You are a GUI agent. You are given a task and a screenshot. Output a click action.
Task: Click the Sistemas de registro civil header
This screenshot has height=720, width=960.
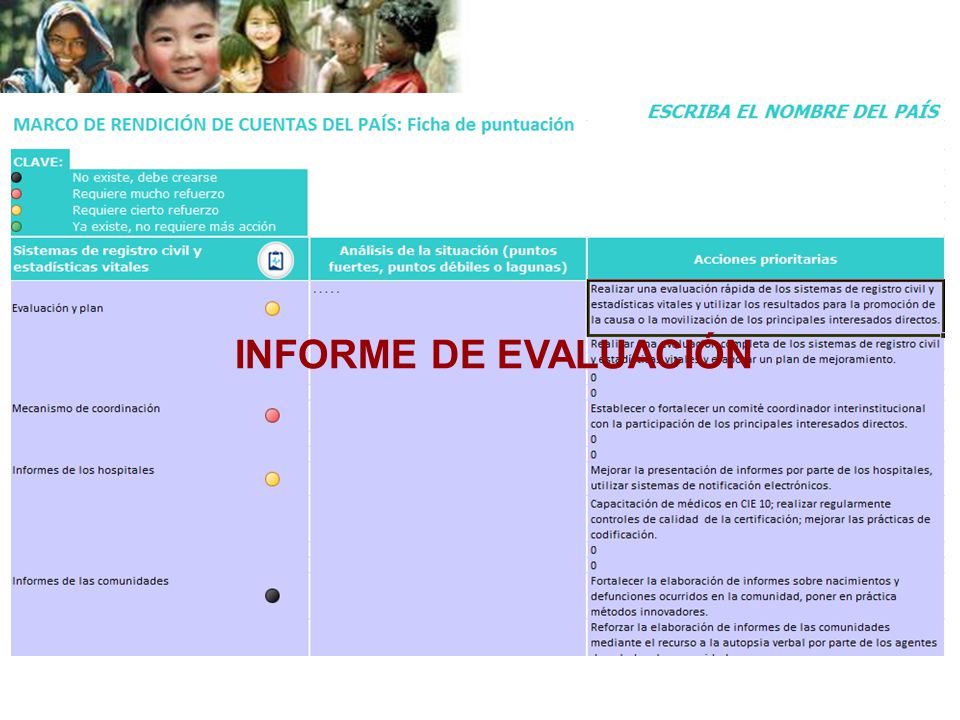pos(159,259)
